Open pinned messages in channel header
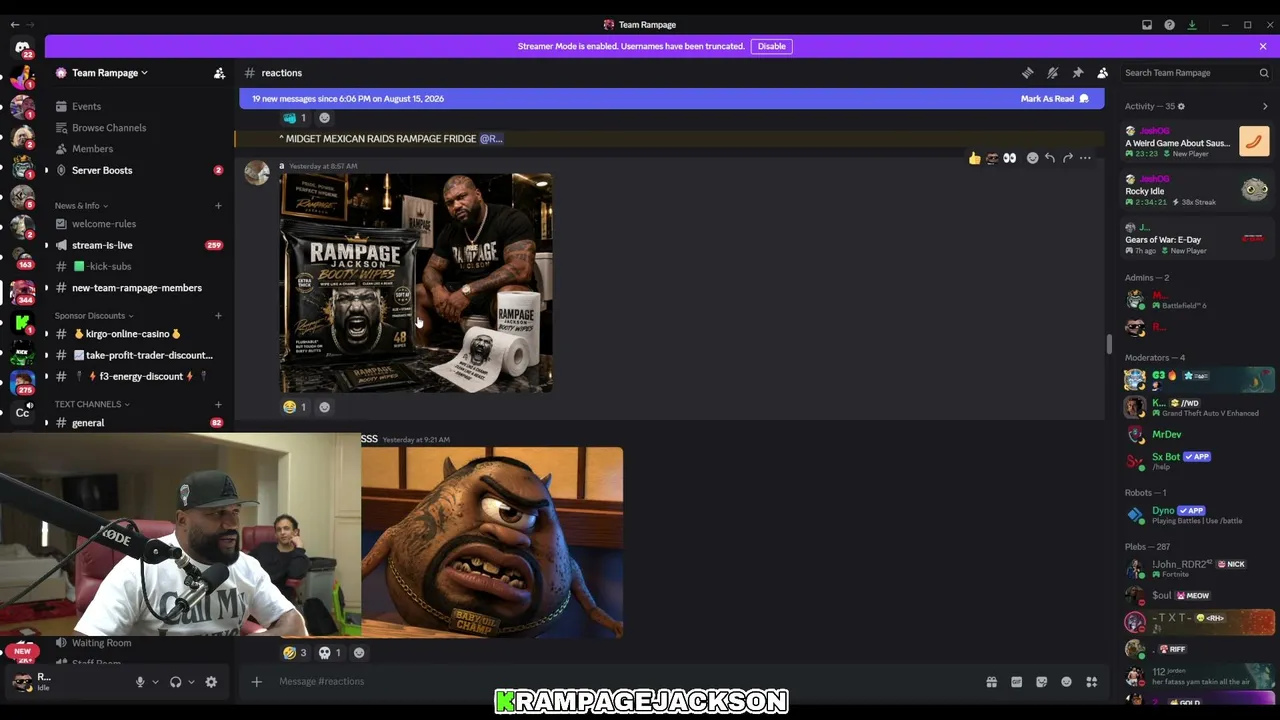Image resolution: width=1280 pixels, height=720 pixels. tap(1077, 73)
